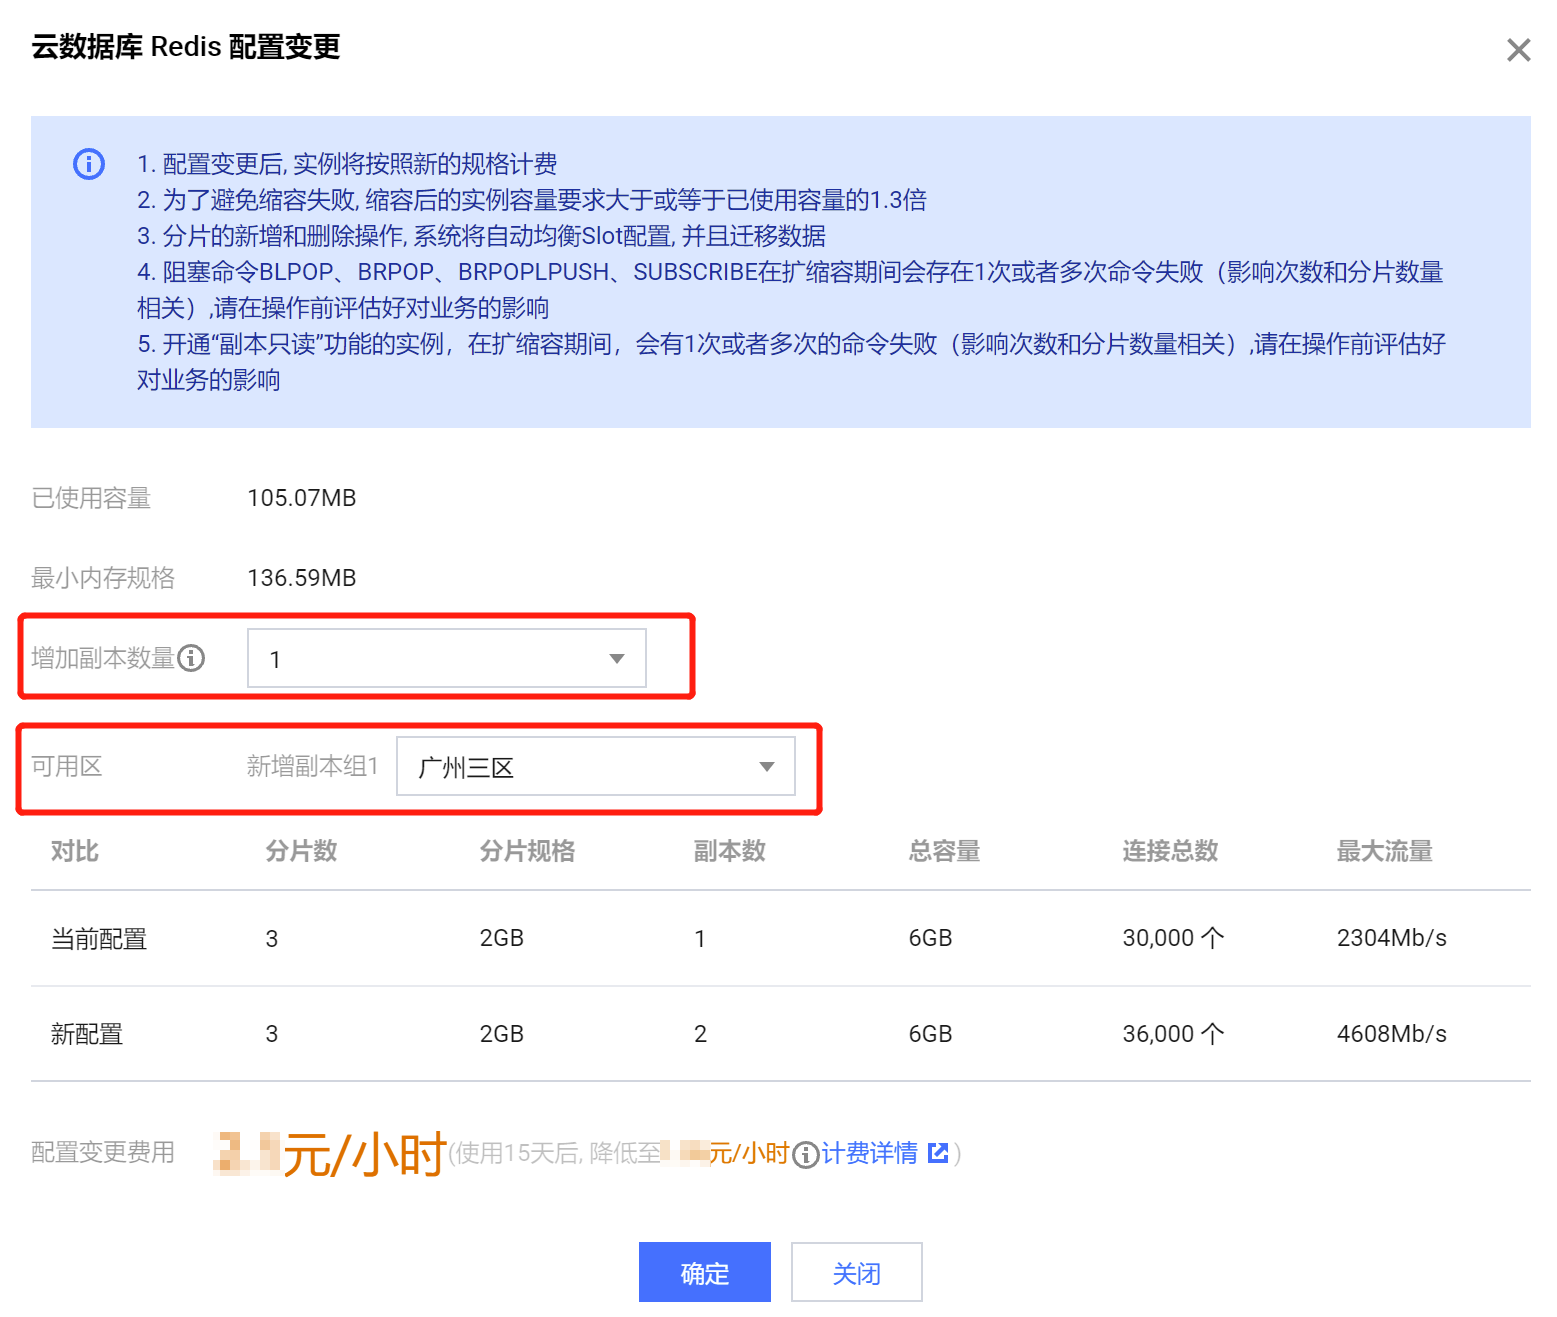Click the dialog title 云数据库 Redis 配置变更
1557x1317 pixels.
pos(186,47)
